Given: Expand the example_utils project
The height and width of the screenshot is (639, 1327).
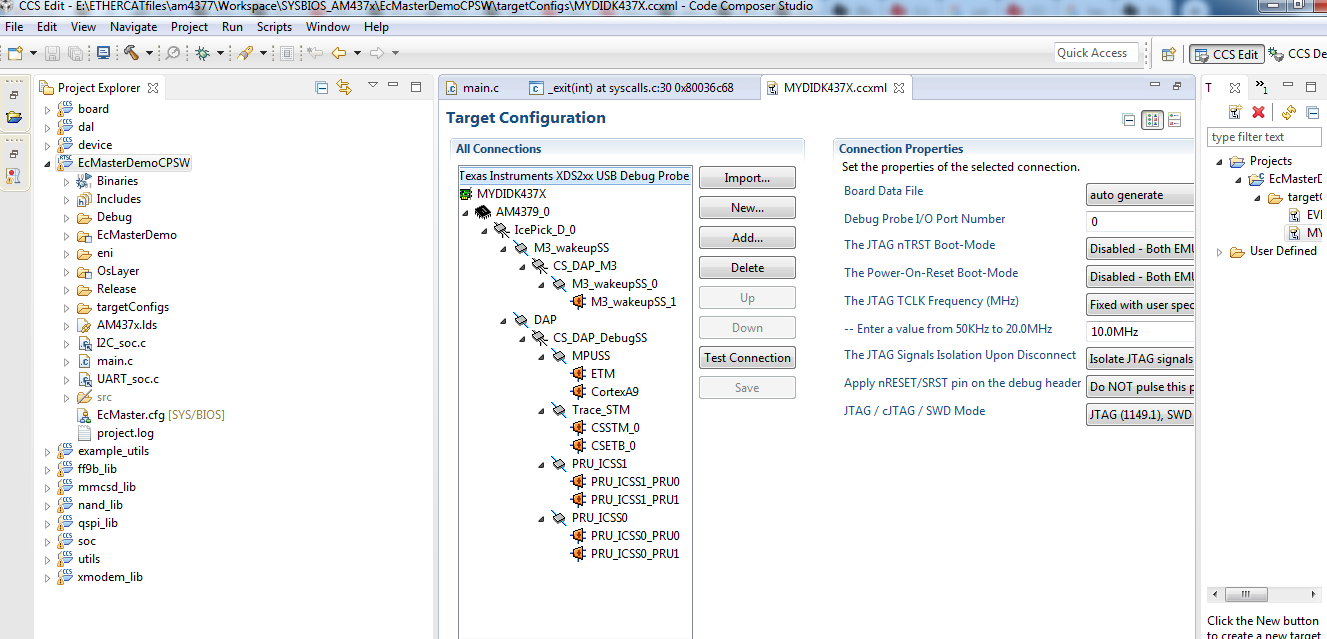Looking at the screenshot, I should pos(47,451).
